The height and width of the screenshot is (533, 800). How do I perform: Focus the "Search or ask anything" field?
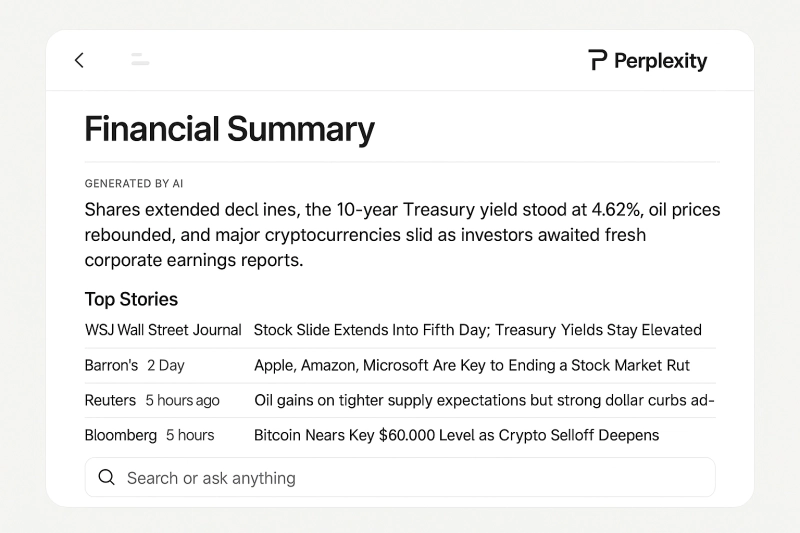click(400, 478)
